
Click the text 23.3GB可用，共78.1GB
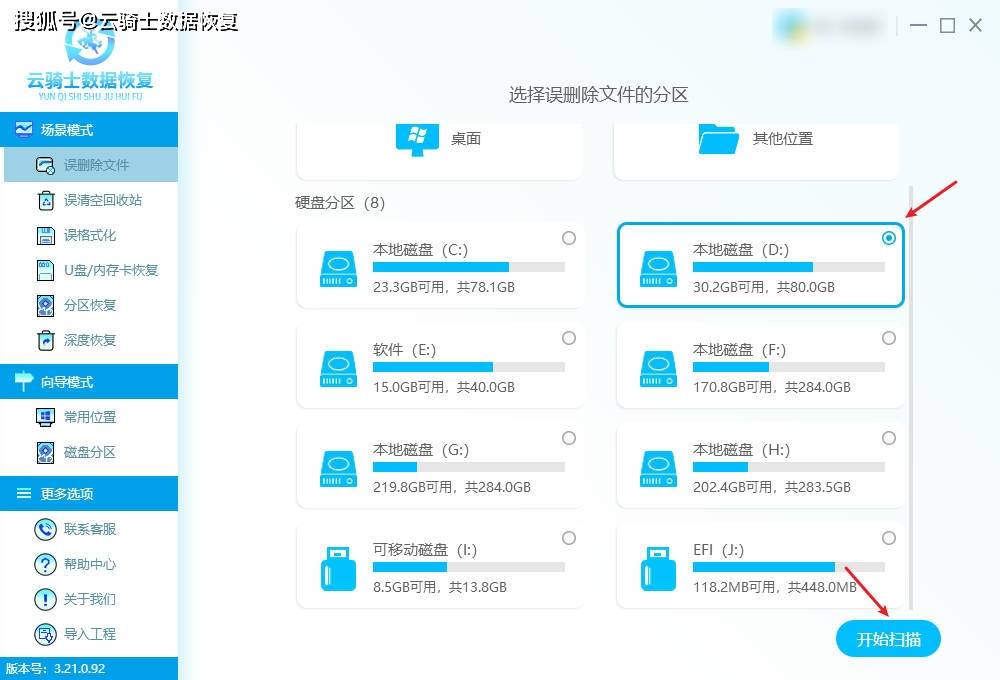(444, 287)
